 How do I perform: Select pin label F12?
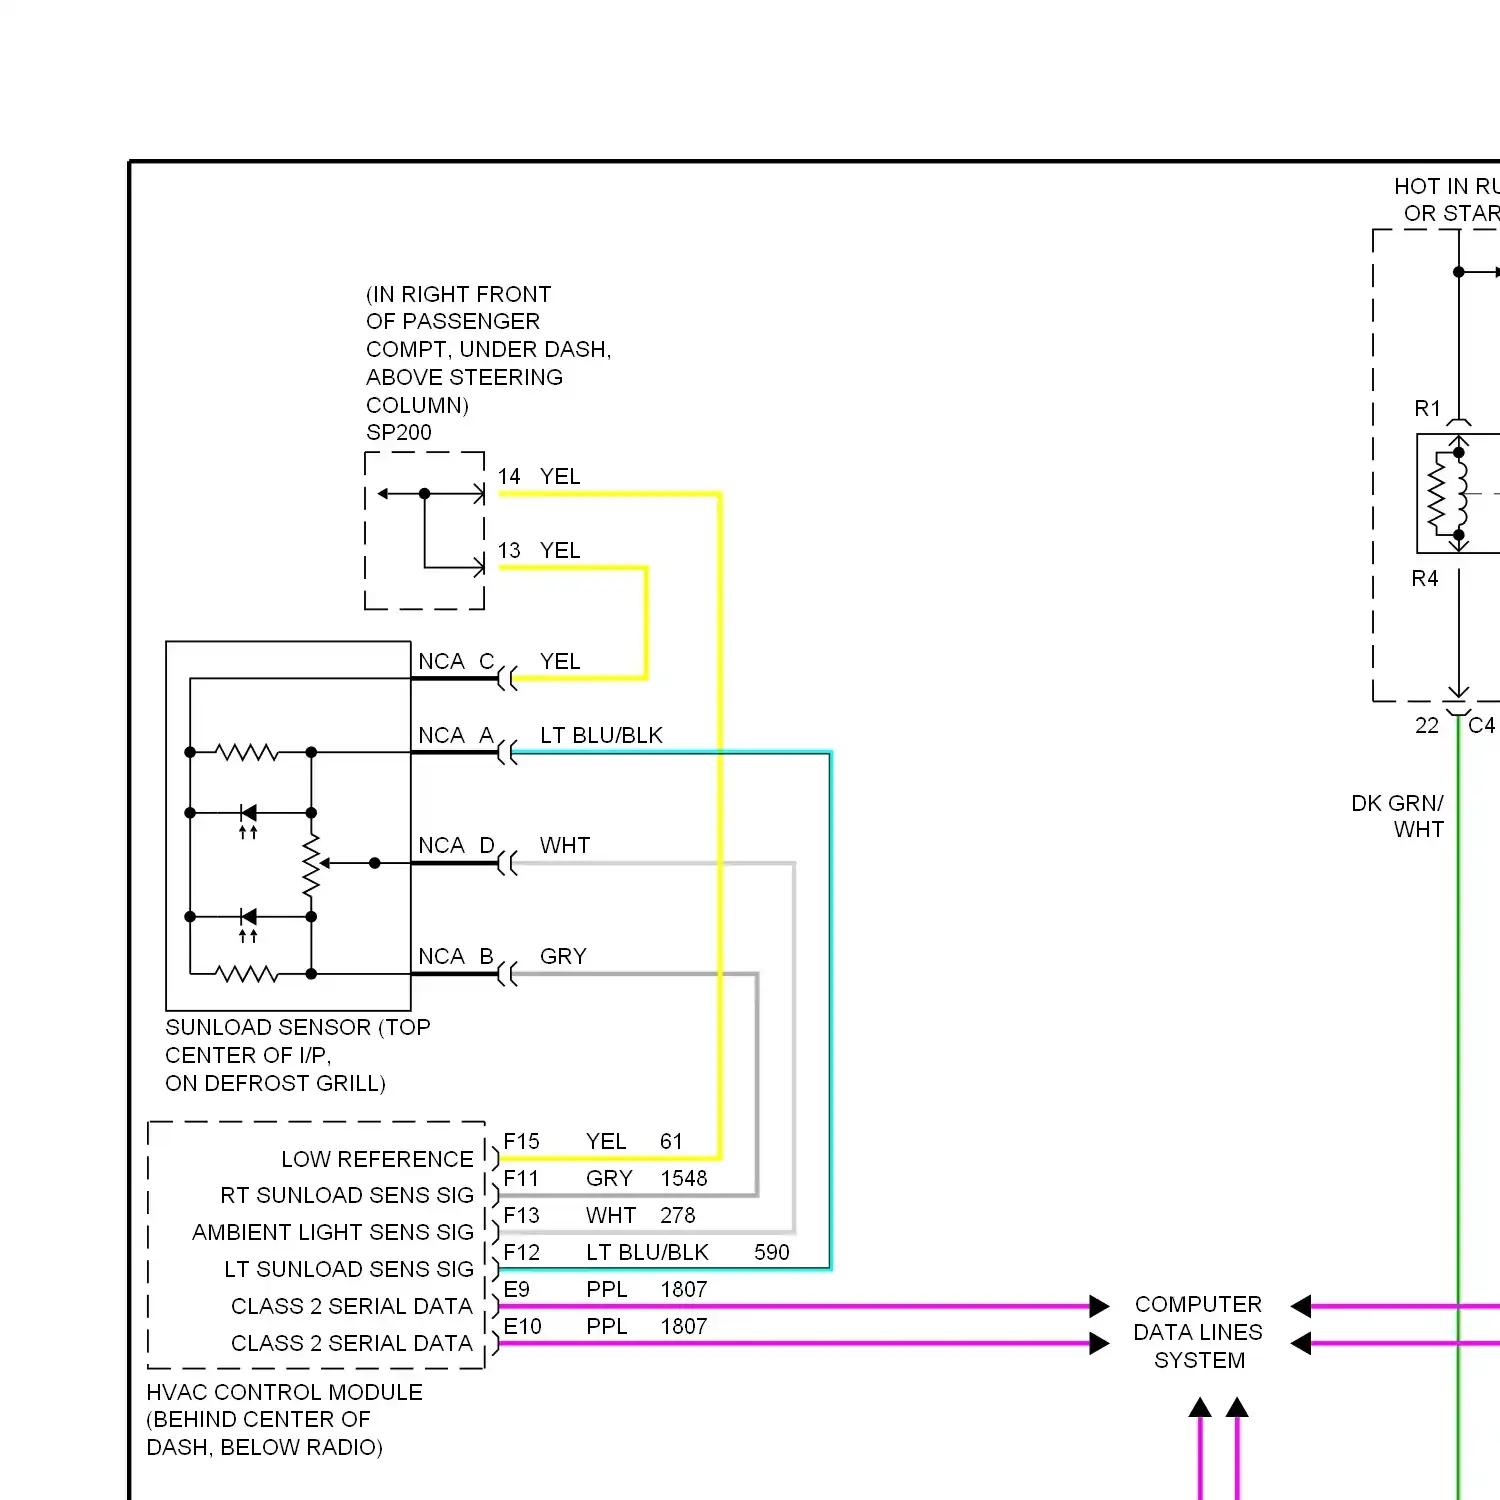pos(521,1253)
